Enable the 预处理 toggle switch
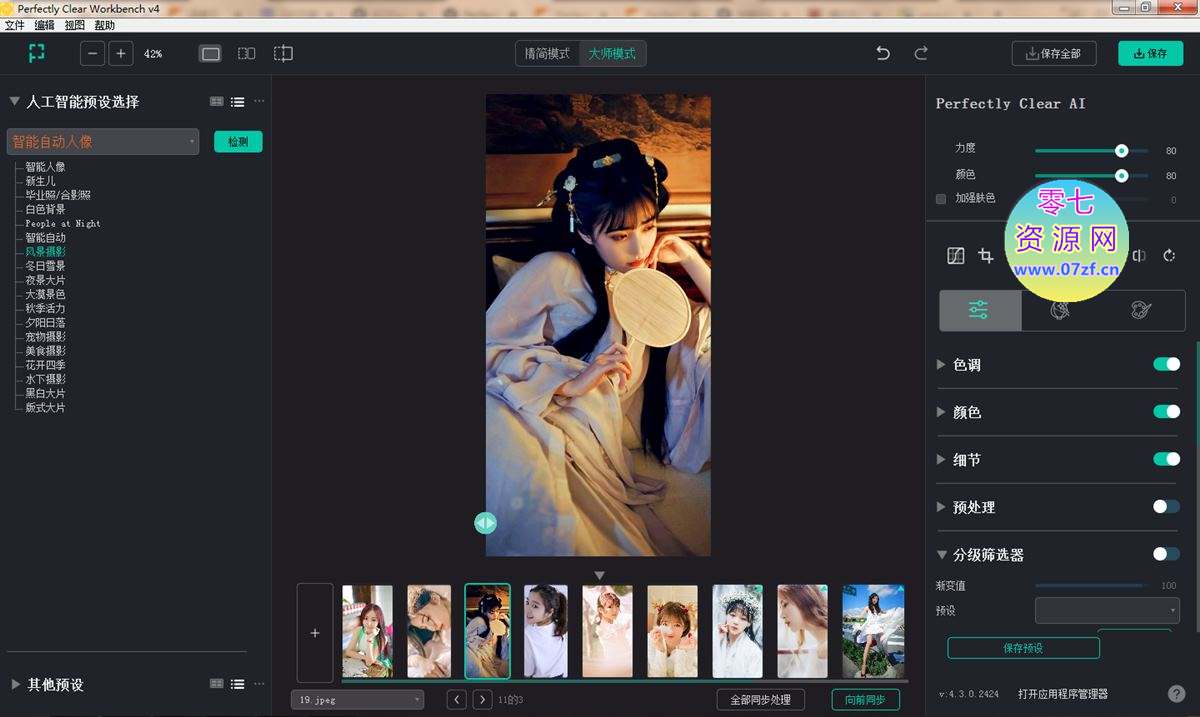This screenshot has height=717, width=1200. pyautogui.click(x=1166, y=506)
